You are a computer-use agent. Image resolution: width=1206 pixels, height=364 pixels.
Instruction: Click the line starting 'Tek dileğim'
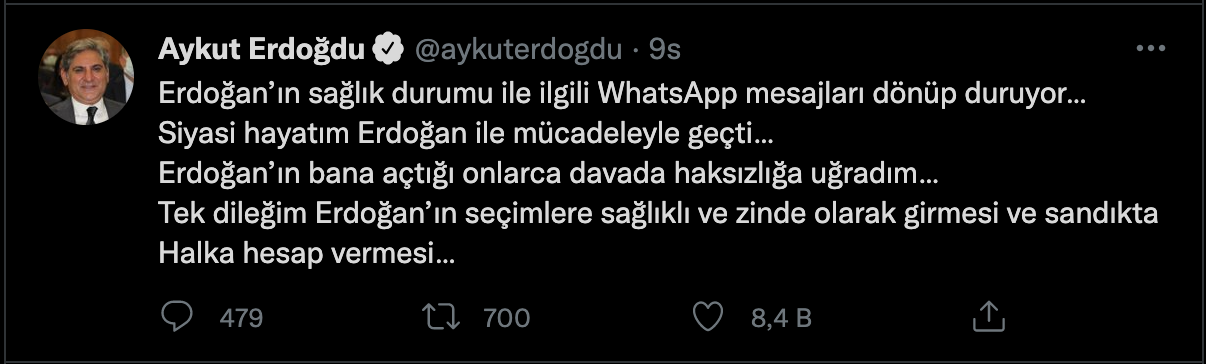pyautogui.click(x=657, y=215)
